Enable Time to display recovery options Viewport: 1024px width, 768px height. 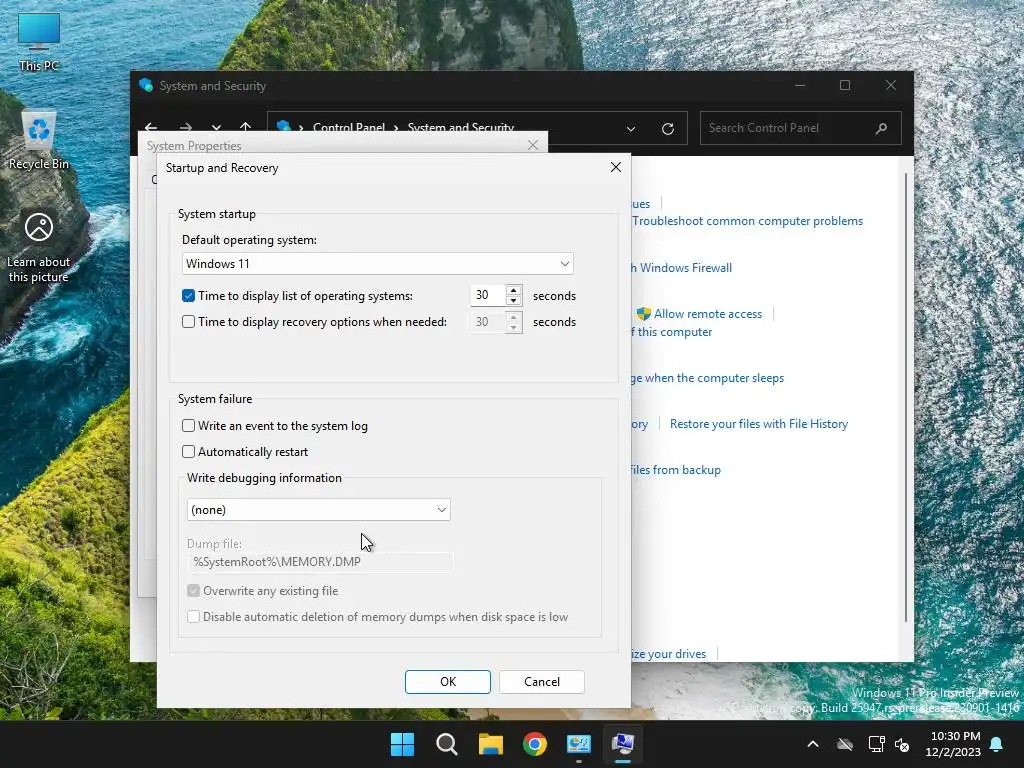coord(188,322)
